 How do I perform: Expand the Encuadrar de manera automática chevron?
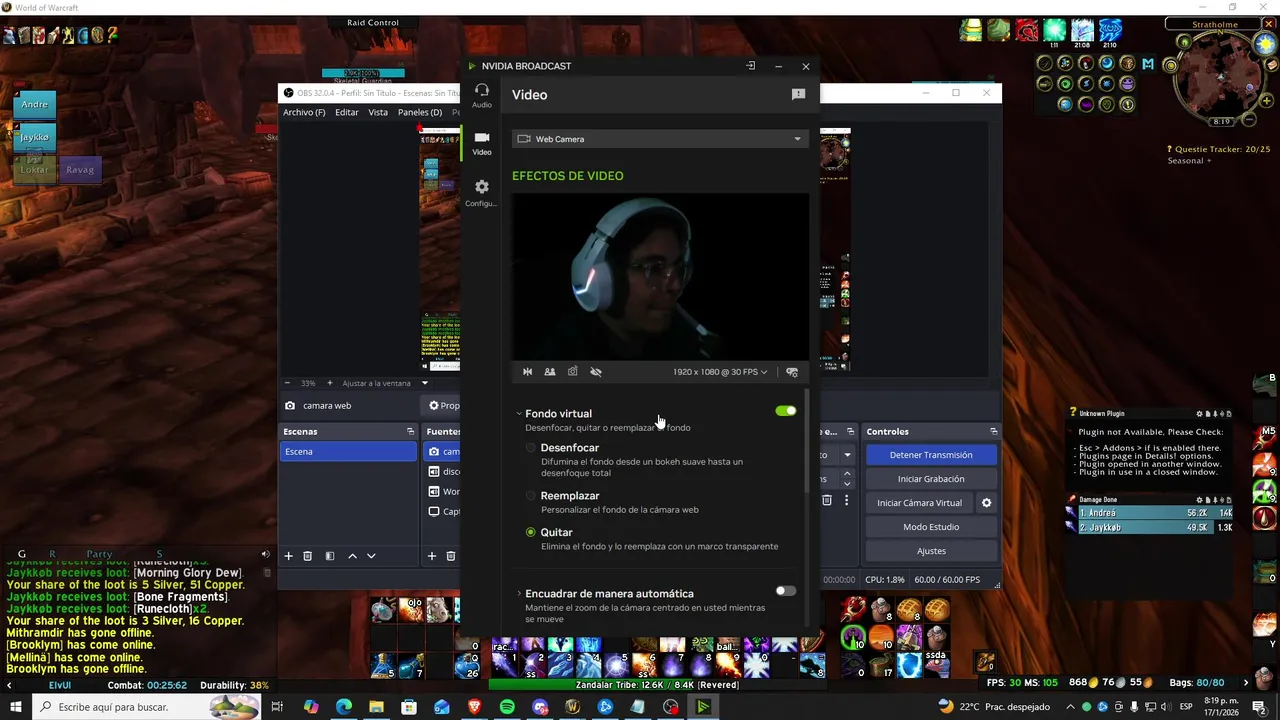[519, 594]
